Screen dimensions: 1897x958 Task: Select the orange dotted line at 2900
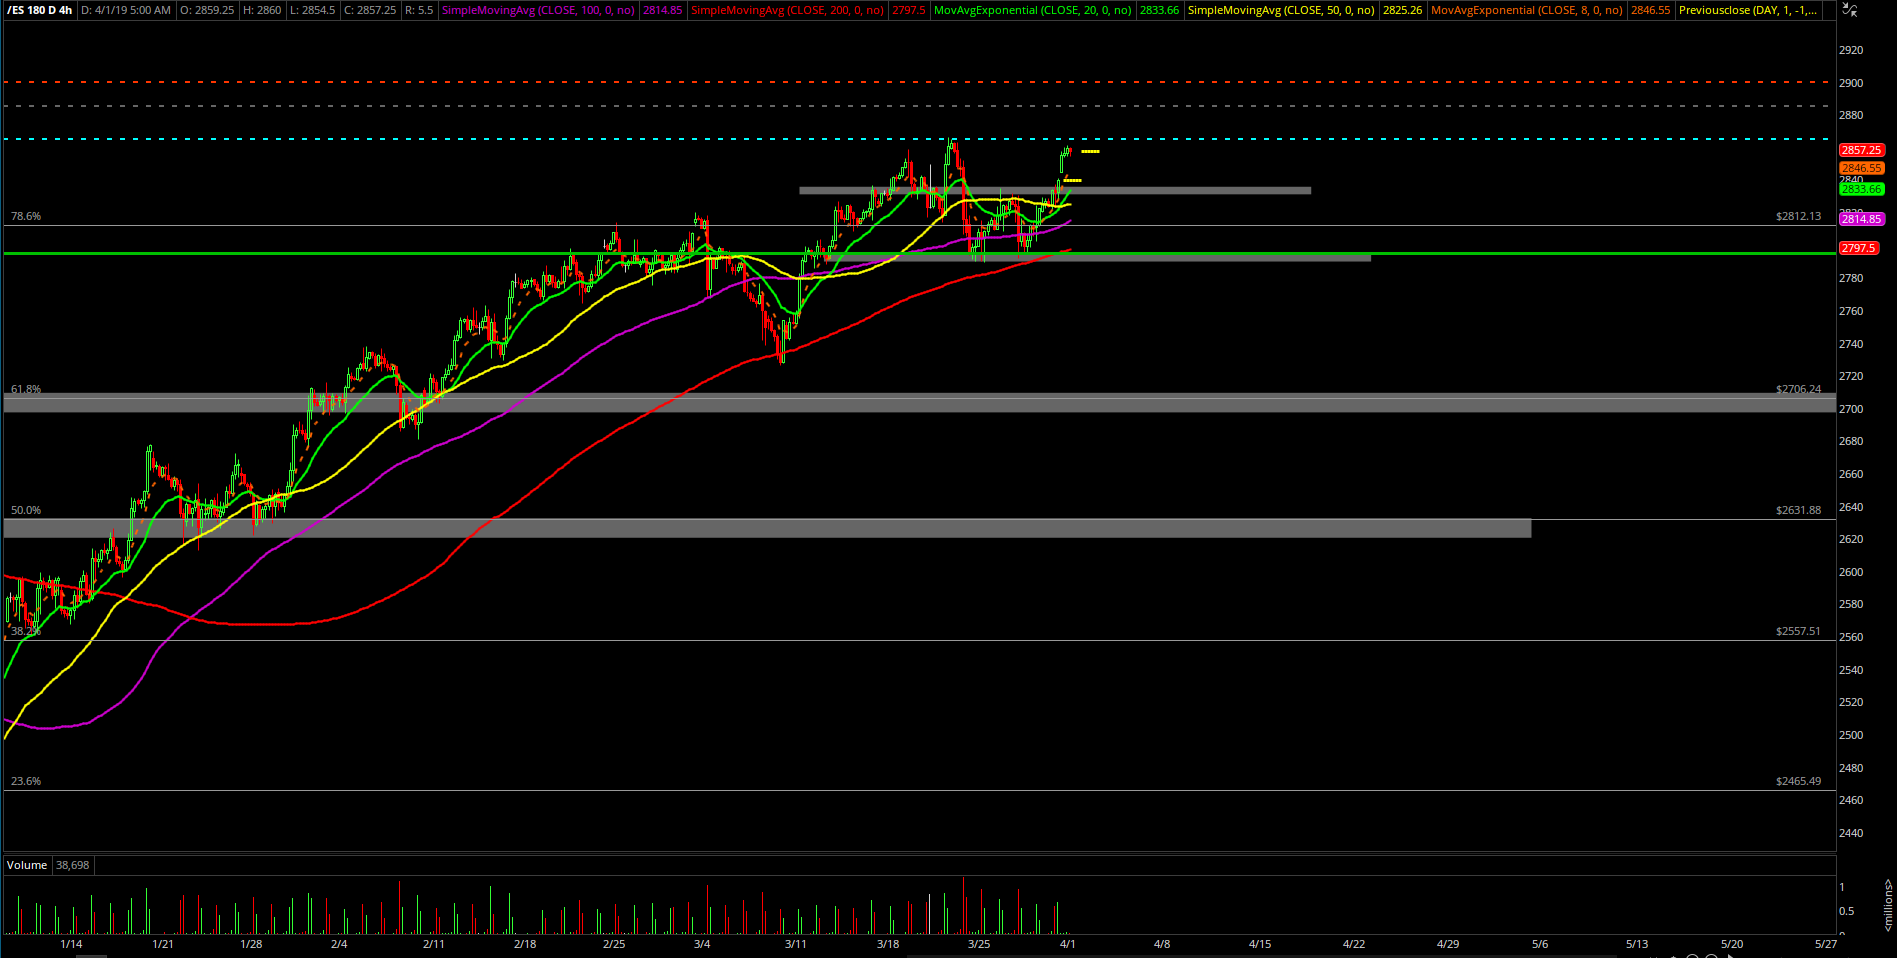pyautogui.click(x=918, y=82)
